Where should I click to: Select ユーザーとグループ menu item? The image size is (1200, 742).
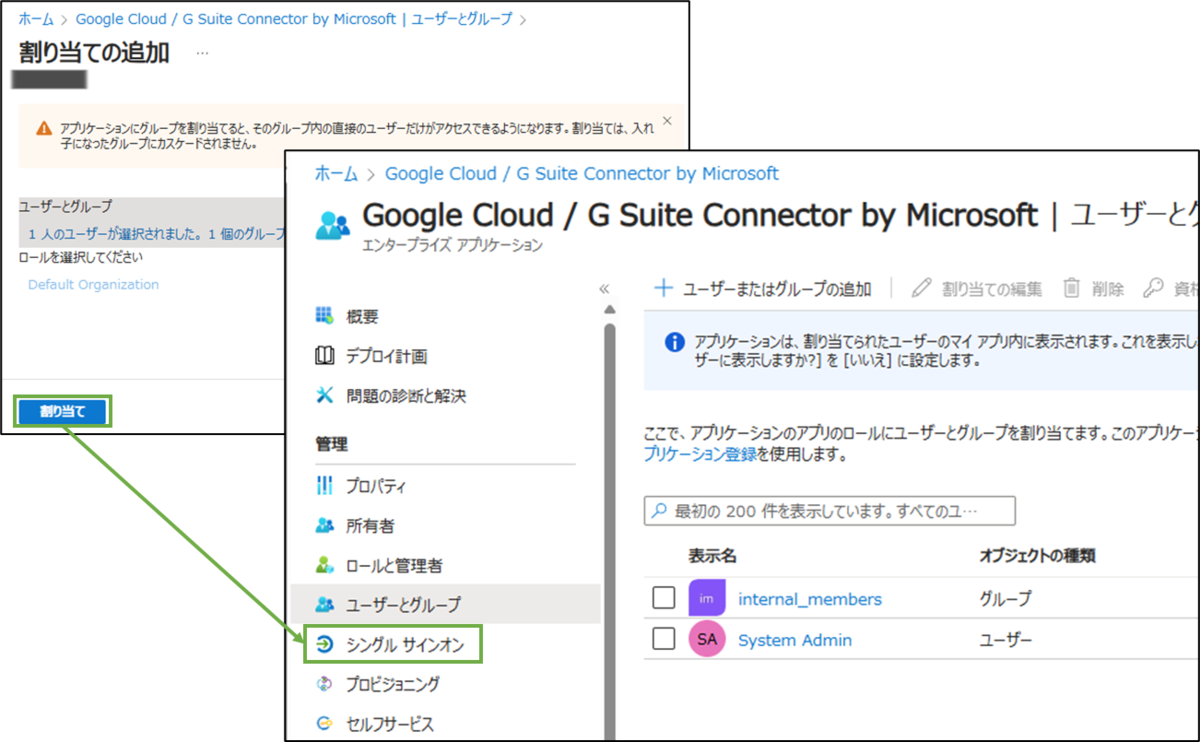(445, 604)
